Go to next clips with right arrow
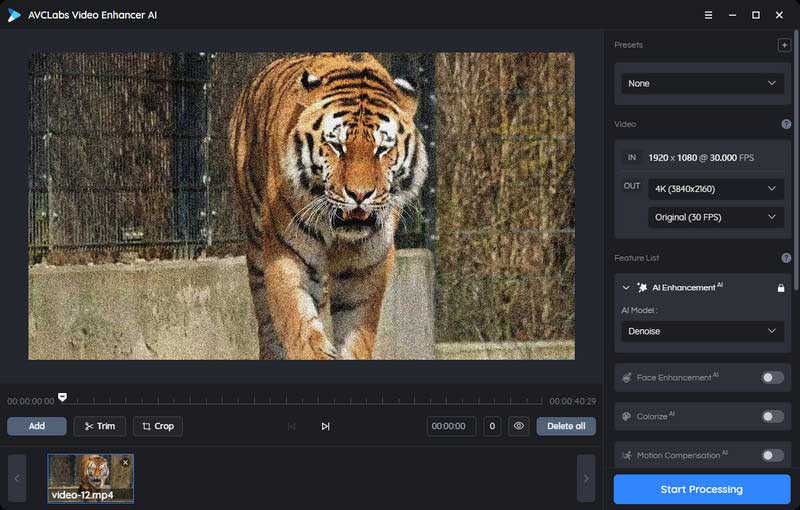 pyautogui.click(x=586, y=478)
